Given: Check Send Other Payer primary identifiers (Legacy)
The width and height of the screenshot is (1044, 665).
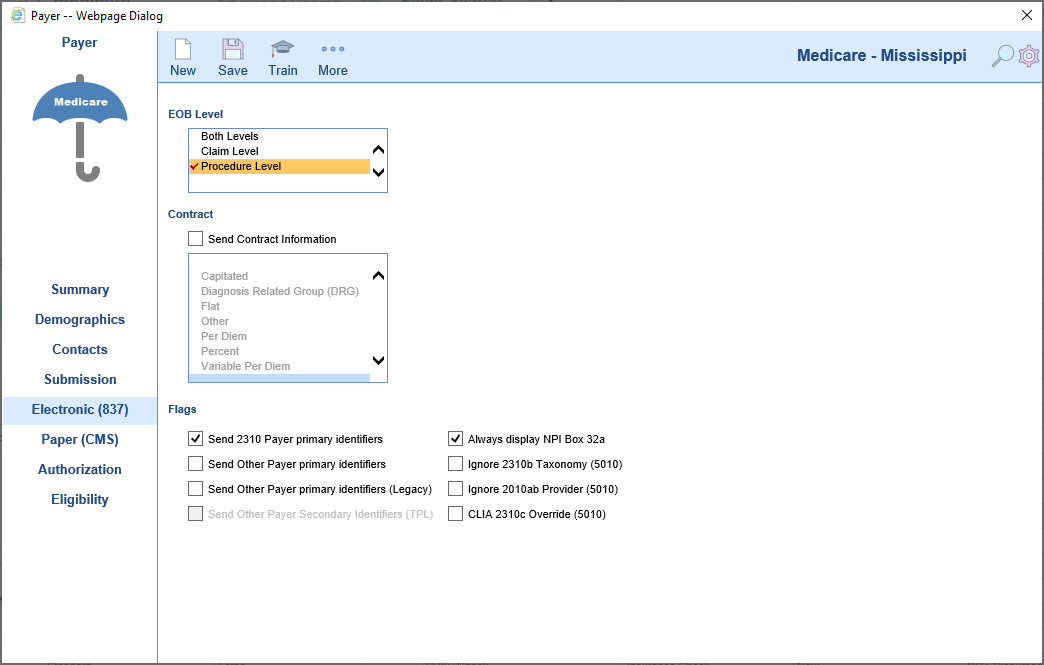Looking at the screenshot, I should [x=195, y=489].
